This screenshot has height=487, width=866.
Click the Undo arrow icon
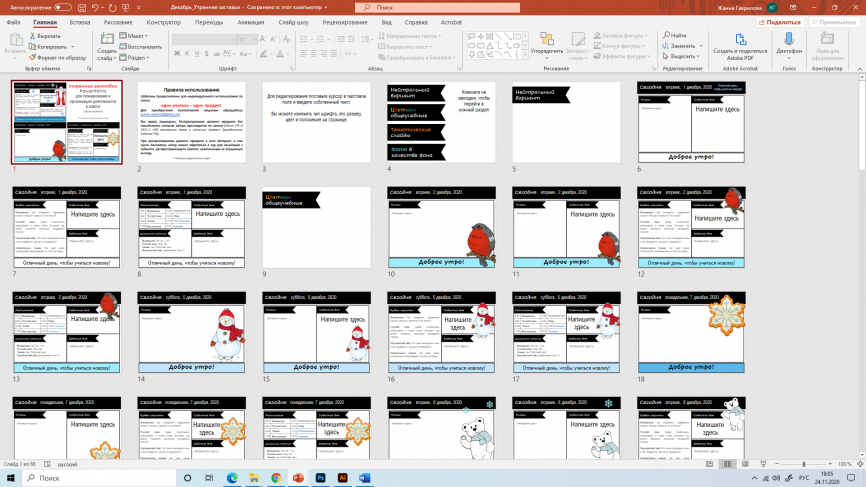coord(97,7)
